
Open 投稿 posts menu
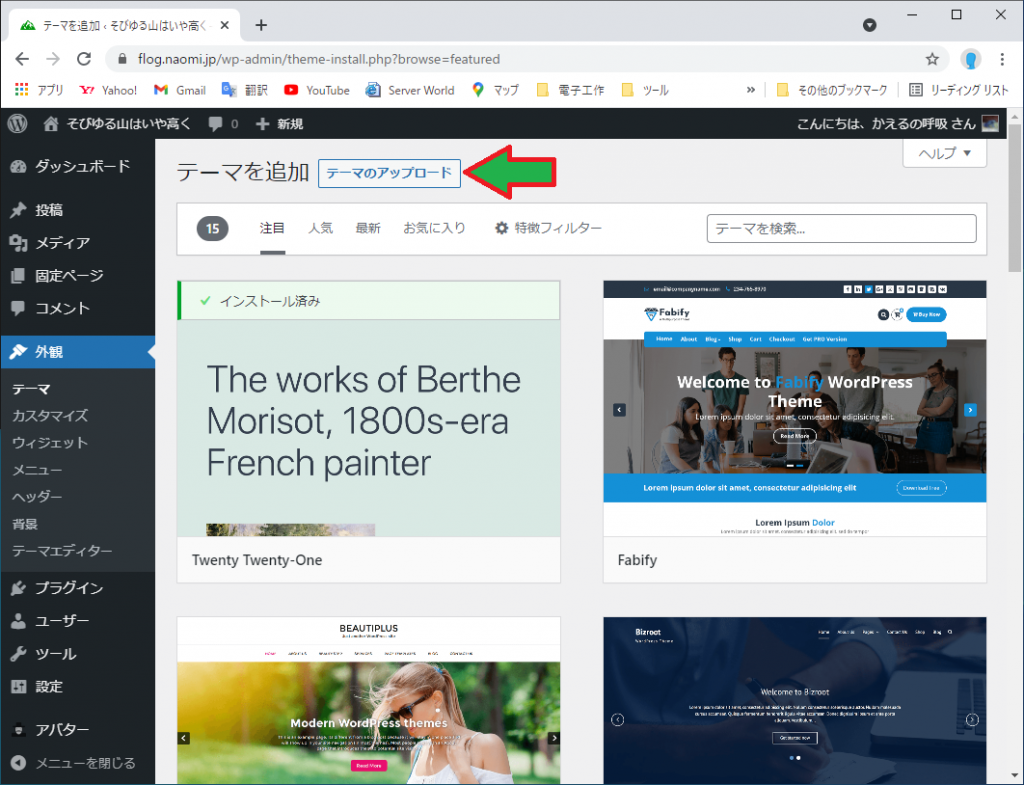78,210
